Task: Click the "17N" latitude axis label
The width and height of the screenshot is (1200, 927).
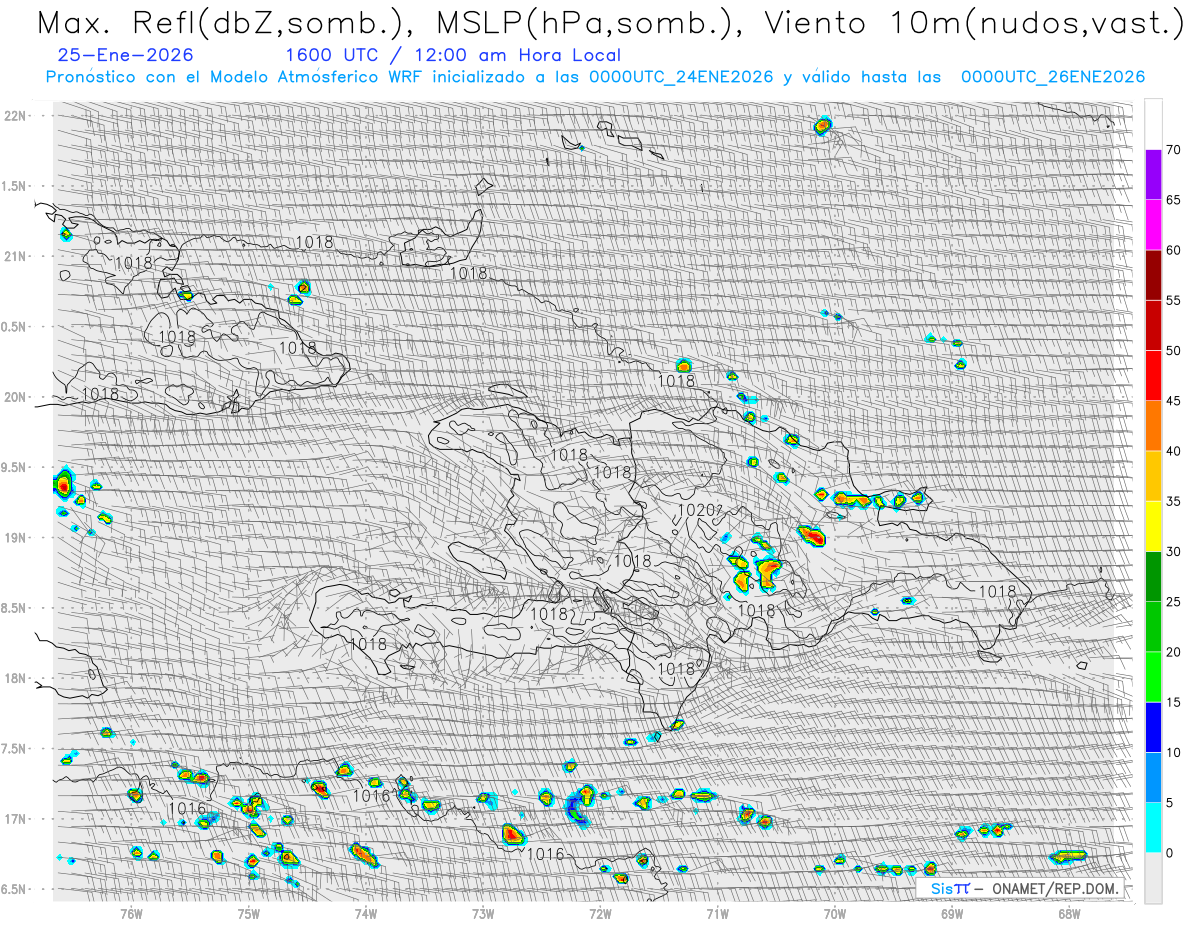Action: pyautogui.click(x=14, y=819)
